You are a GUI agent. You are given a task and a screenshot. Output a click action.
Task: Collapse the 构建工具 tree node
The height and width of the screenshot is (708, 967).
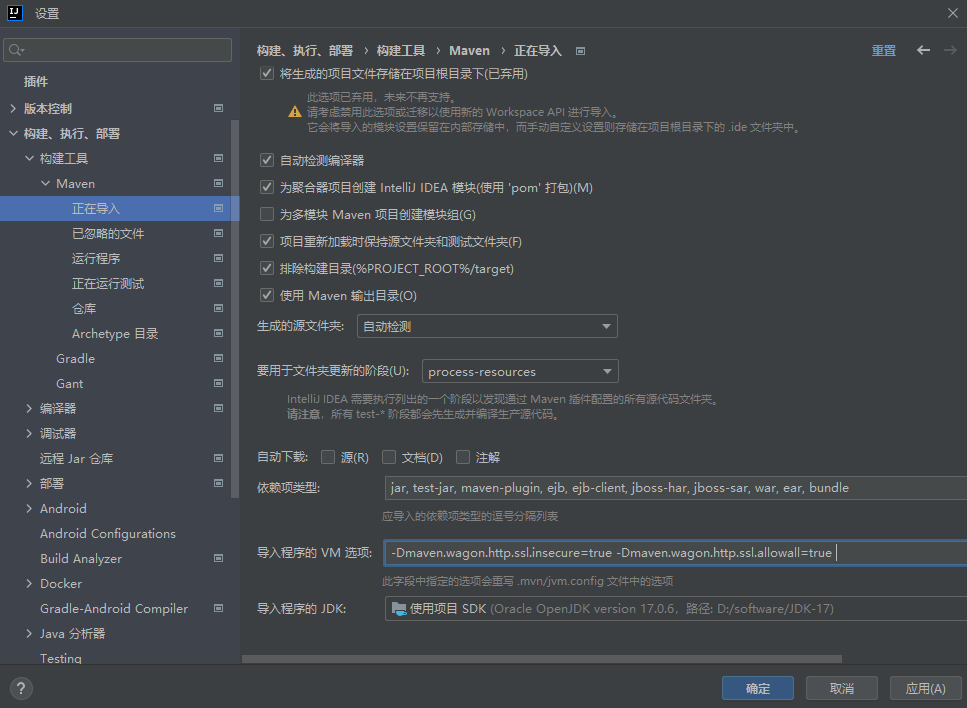pos(29,158)
